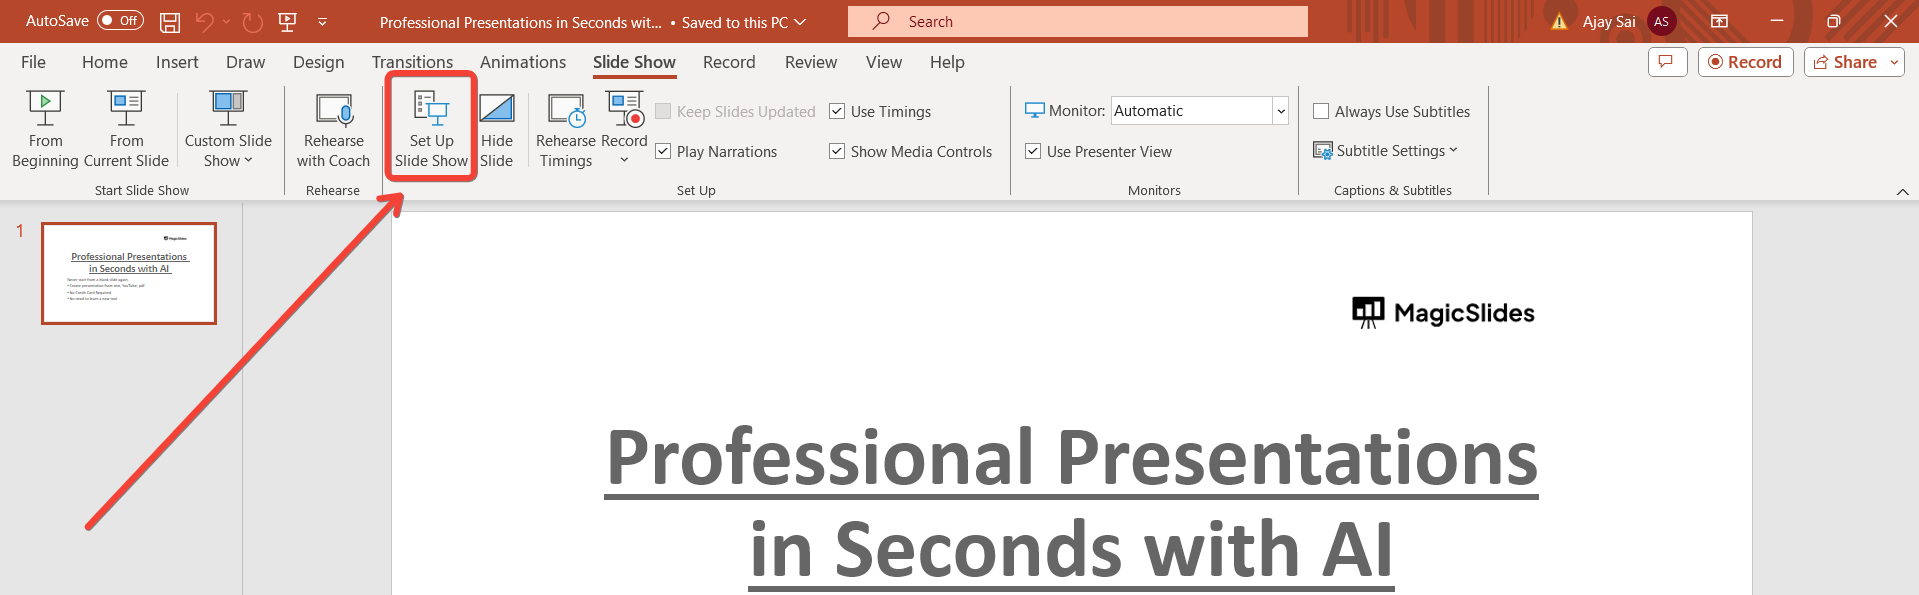
Task: Enable Always Use Subtitles checkbox
Action: pos(1321,111)
